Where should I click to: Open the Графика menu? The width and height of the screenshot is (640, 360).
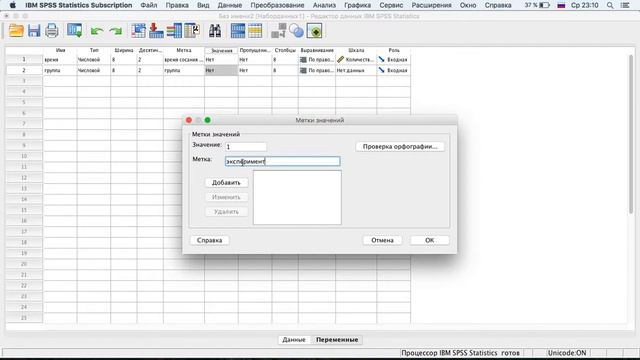[x=357, y=5]
